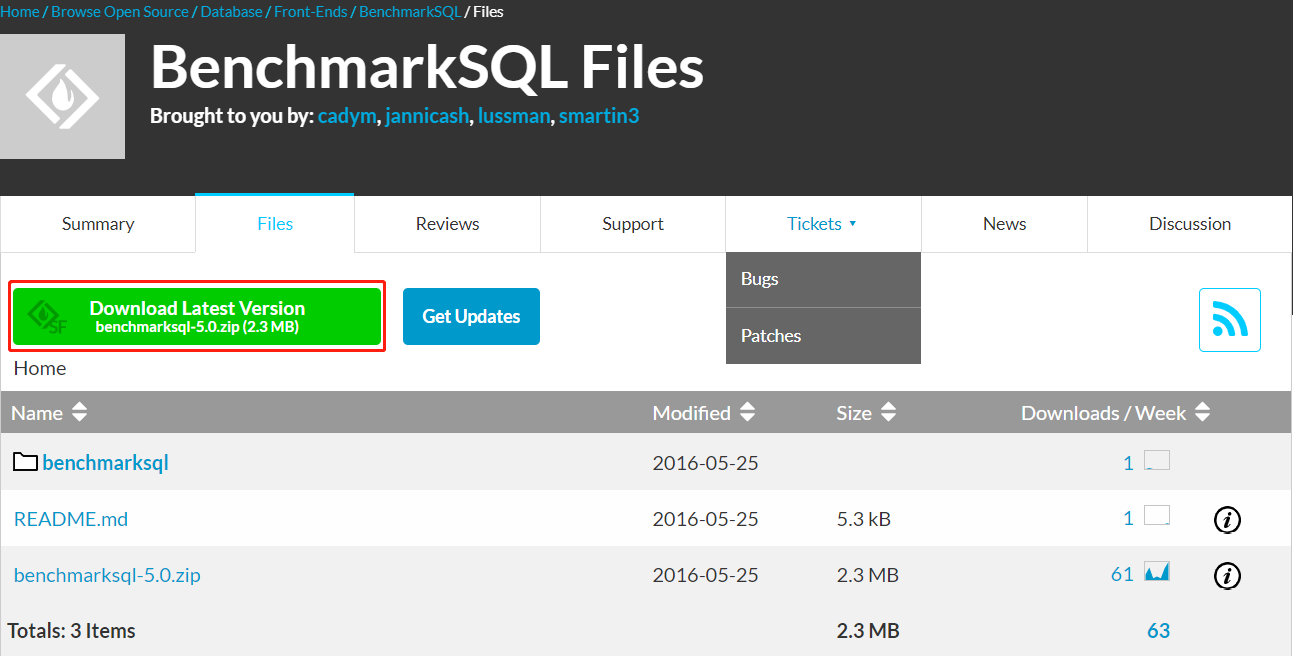Select Bugs from Tickets menu
Image resolution: width=1293 pixels, height=656 pixels.
(760, 279)
